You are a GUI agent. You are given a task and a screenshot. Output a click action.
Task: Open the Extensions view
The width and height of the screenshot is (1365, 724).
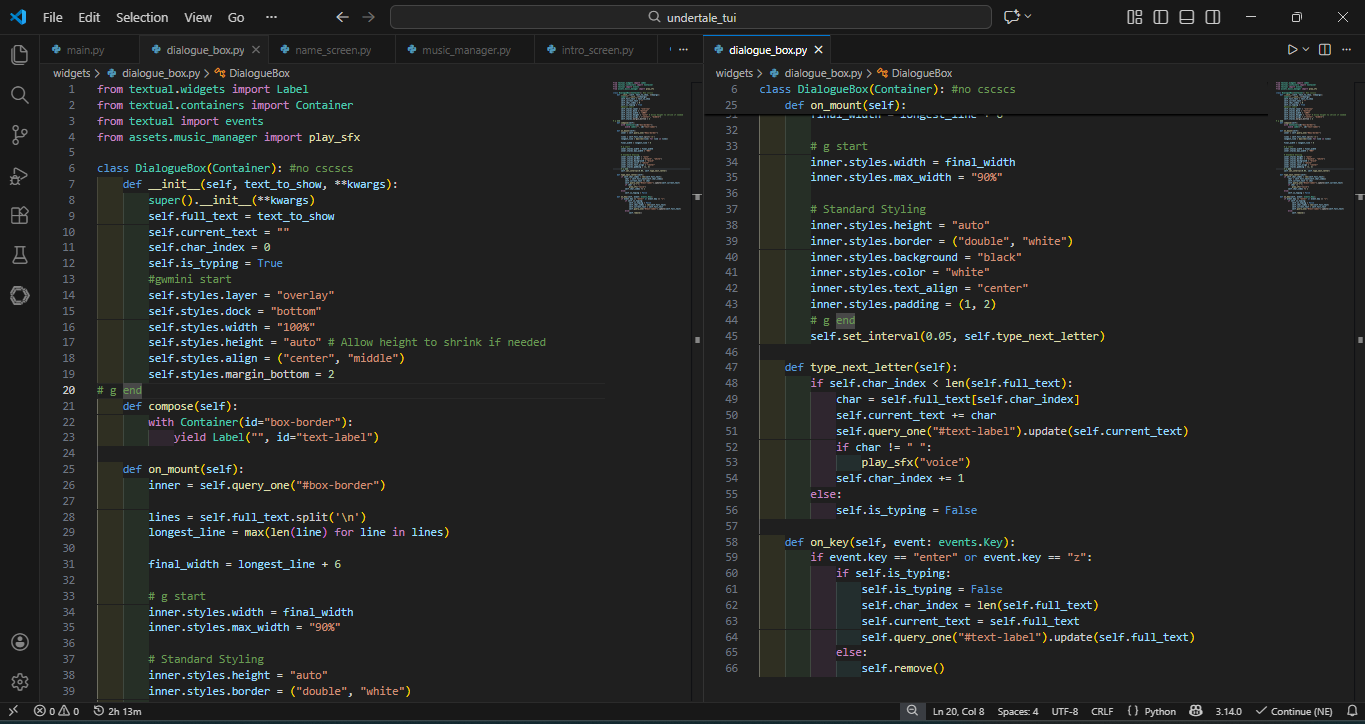(19, 215)
